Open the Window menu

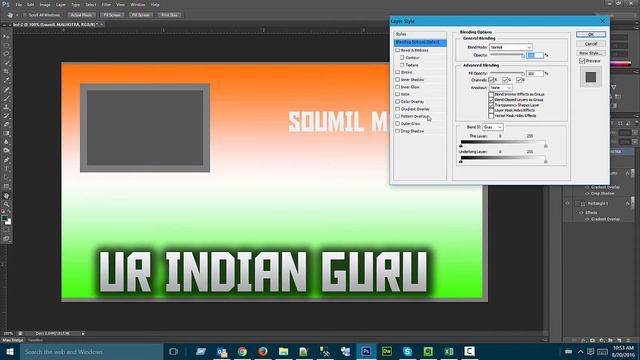point(138,4)
